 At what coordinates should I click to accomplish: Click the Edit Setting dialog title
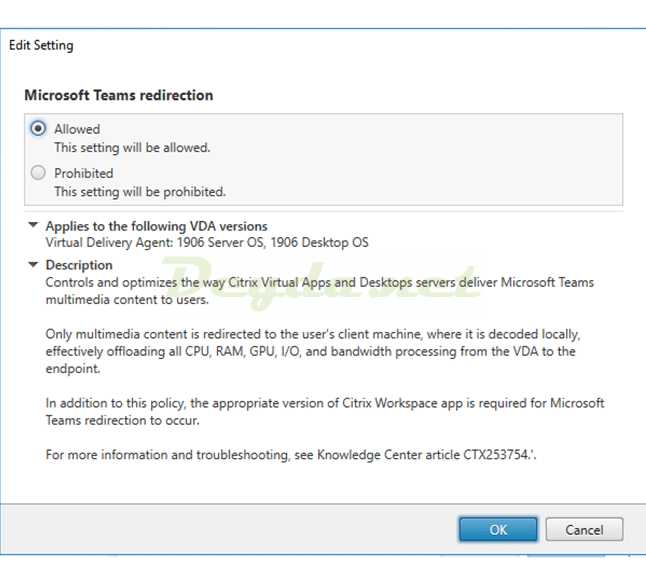[41, 45]
